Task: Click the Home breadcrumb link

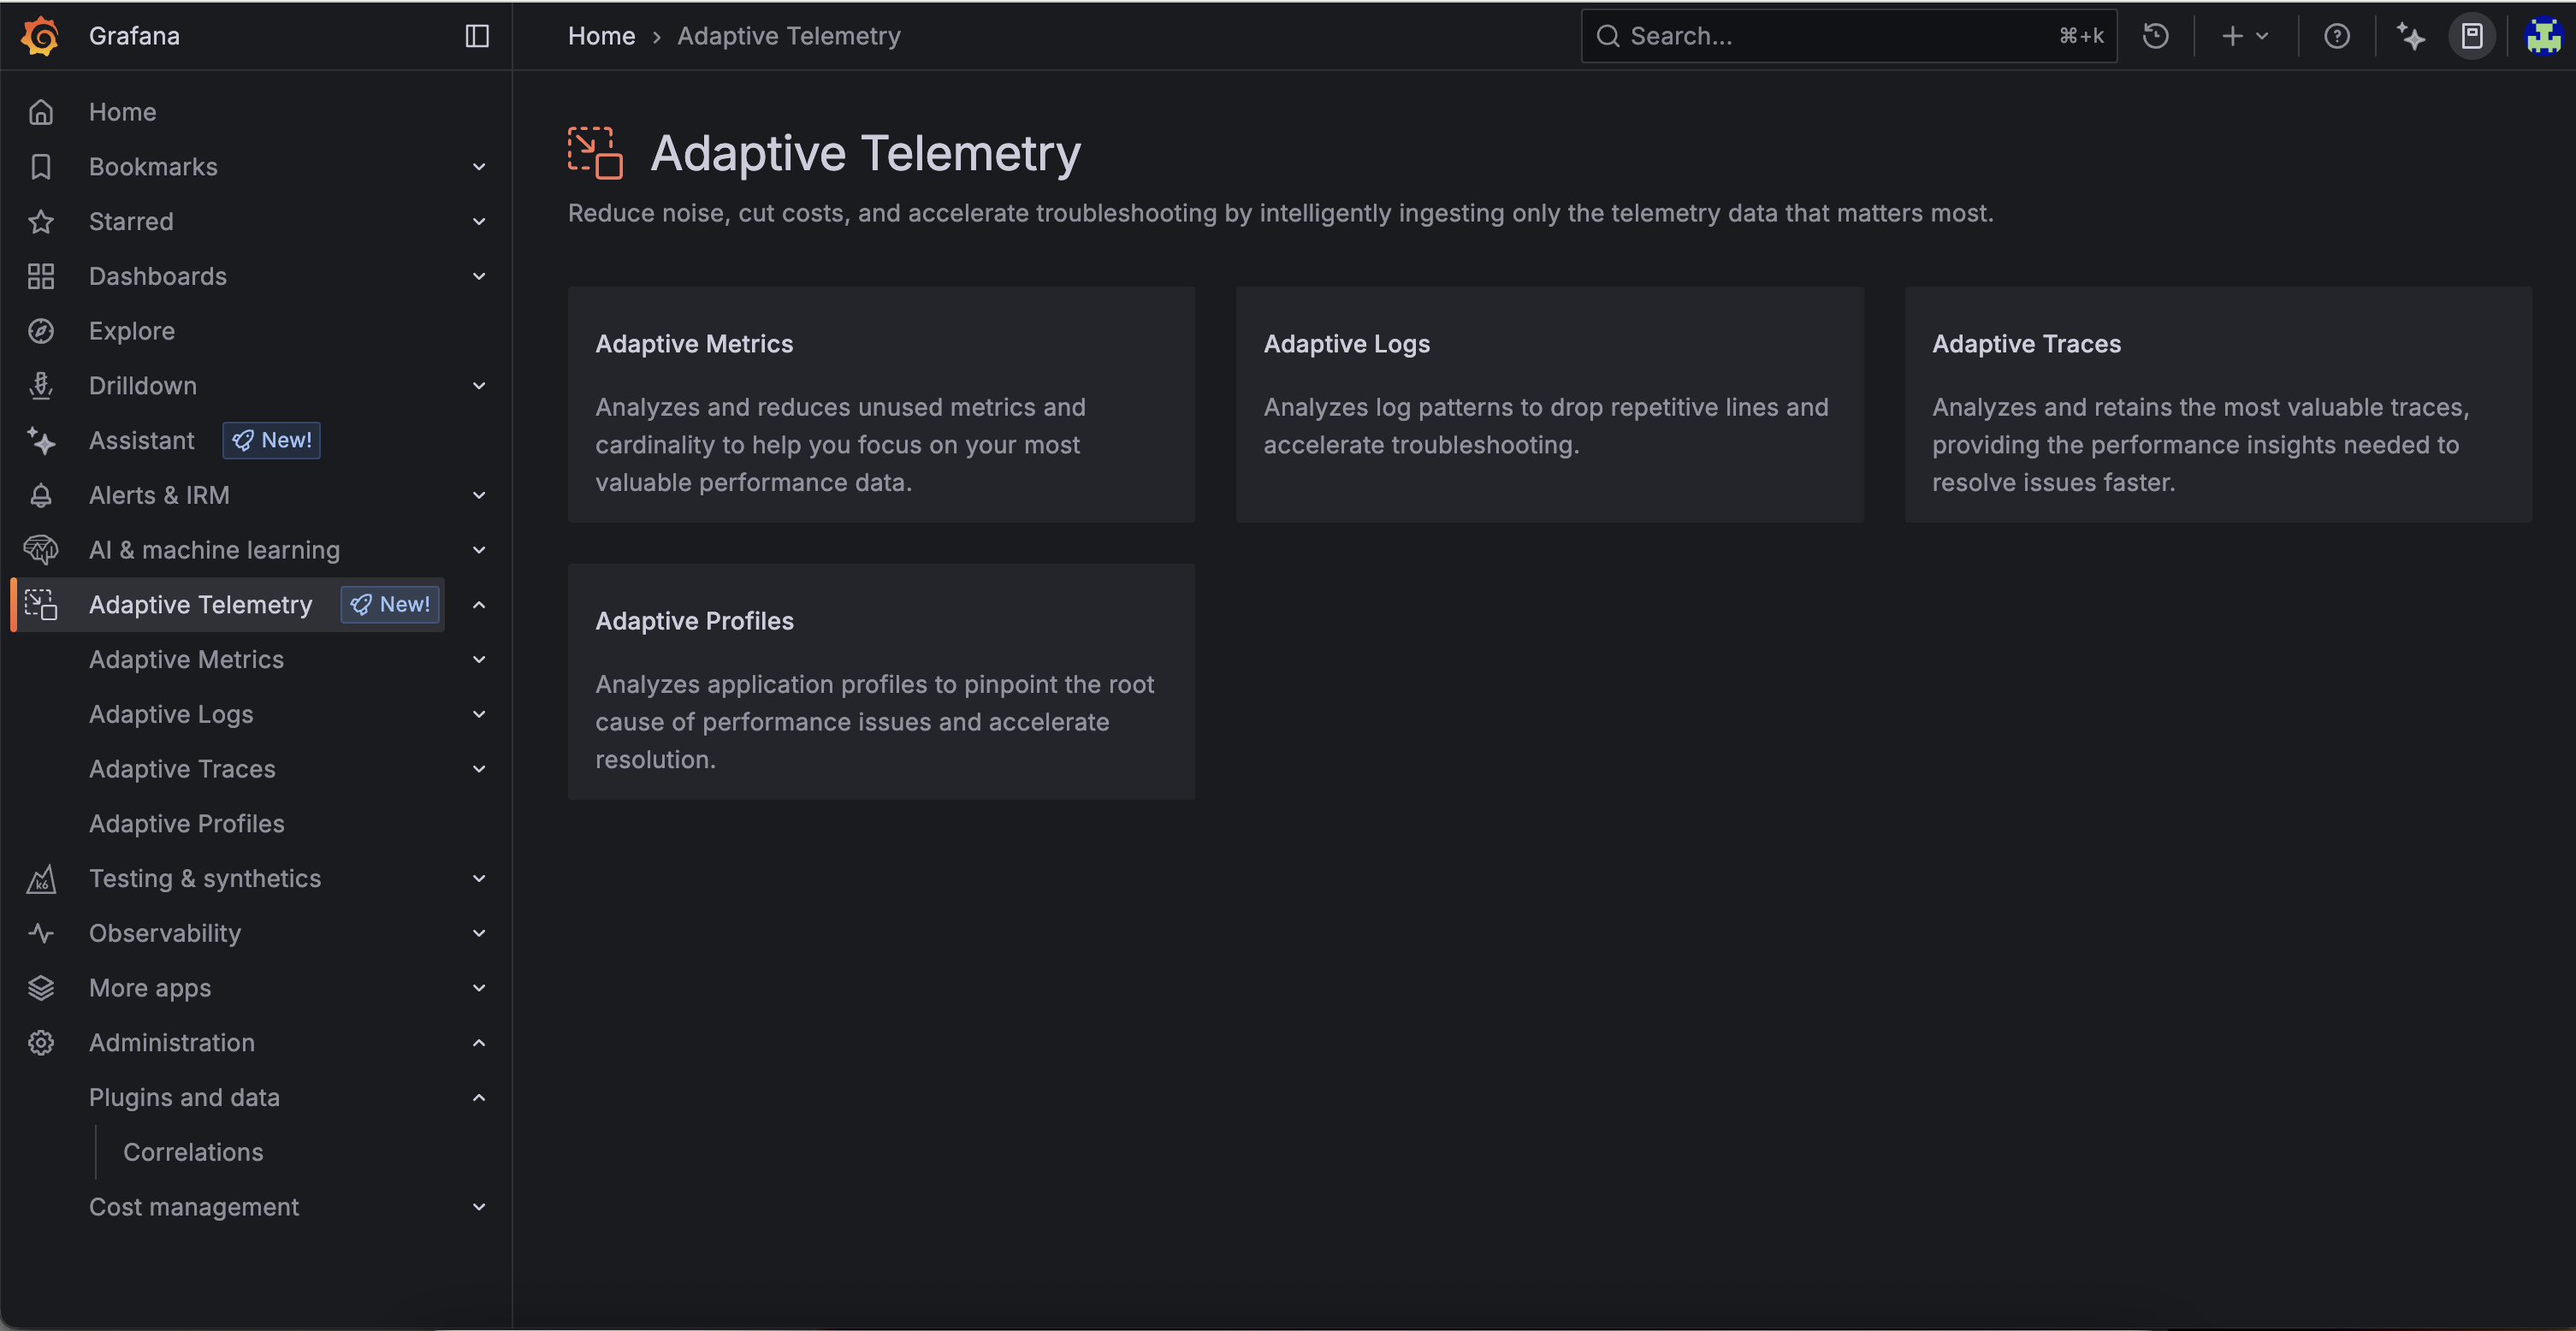Action: (601, 36)
